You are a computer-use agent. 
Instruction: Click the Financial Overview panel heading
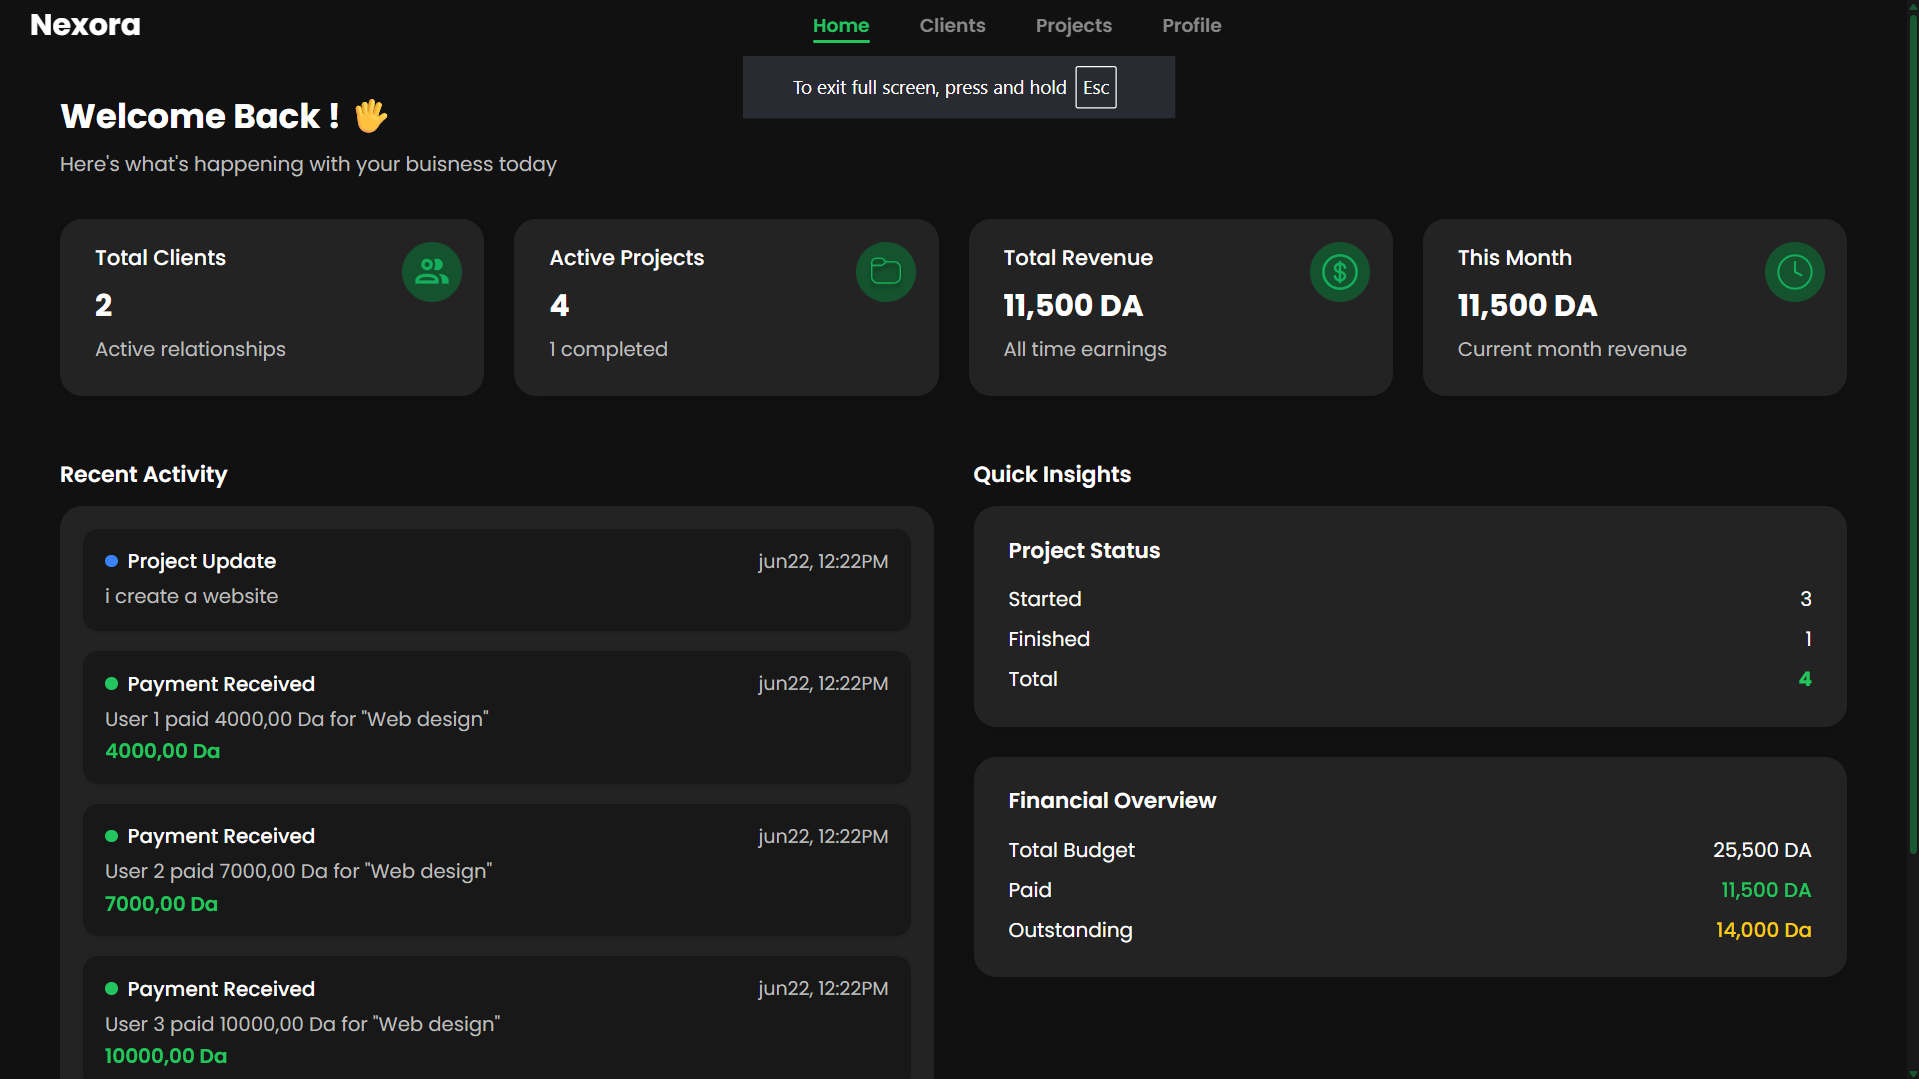[1112, 800]
